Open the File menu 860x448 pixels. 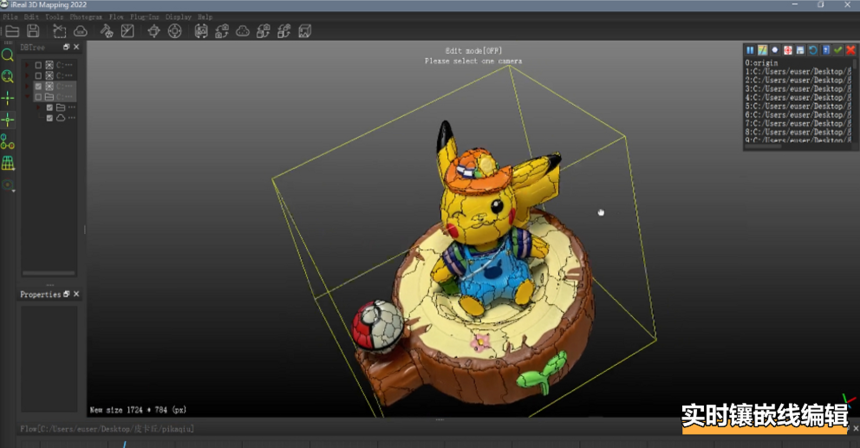pos(10,17)
